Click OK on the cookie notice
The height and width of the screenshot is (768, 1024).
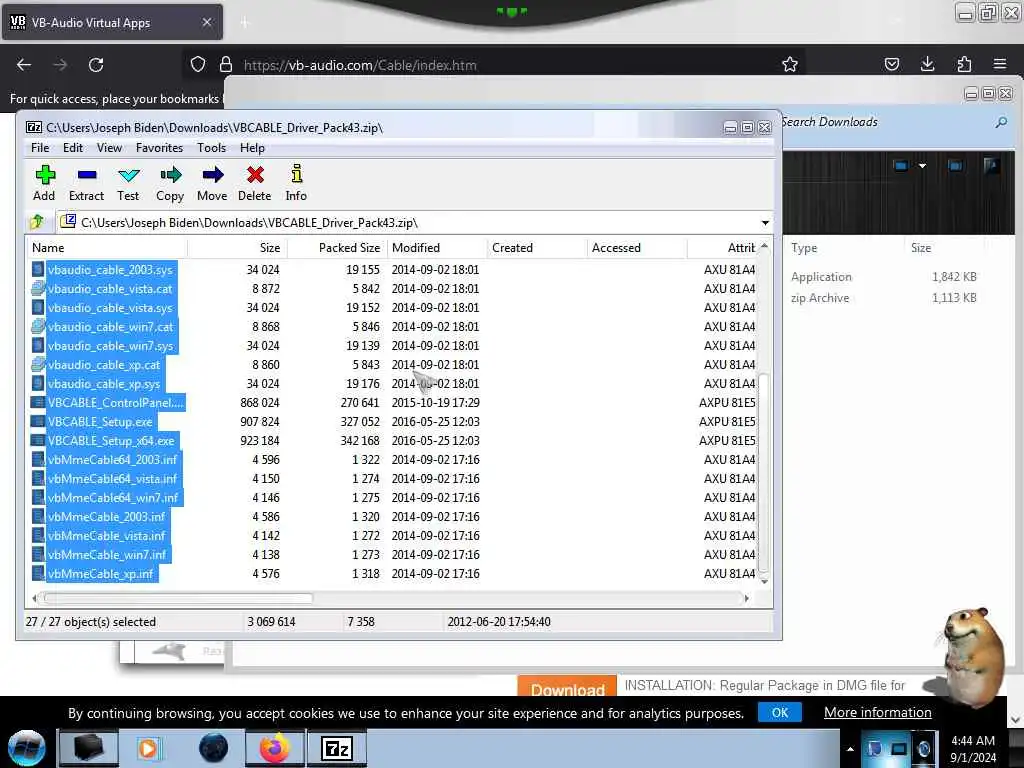pyautogui.click(x=780, y=712)
